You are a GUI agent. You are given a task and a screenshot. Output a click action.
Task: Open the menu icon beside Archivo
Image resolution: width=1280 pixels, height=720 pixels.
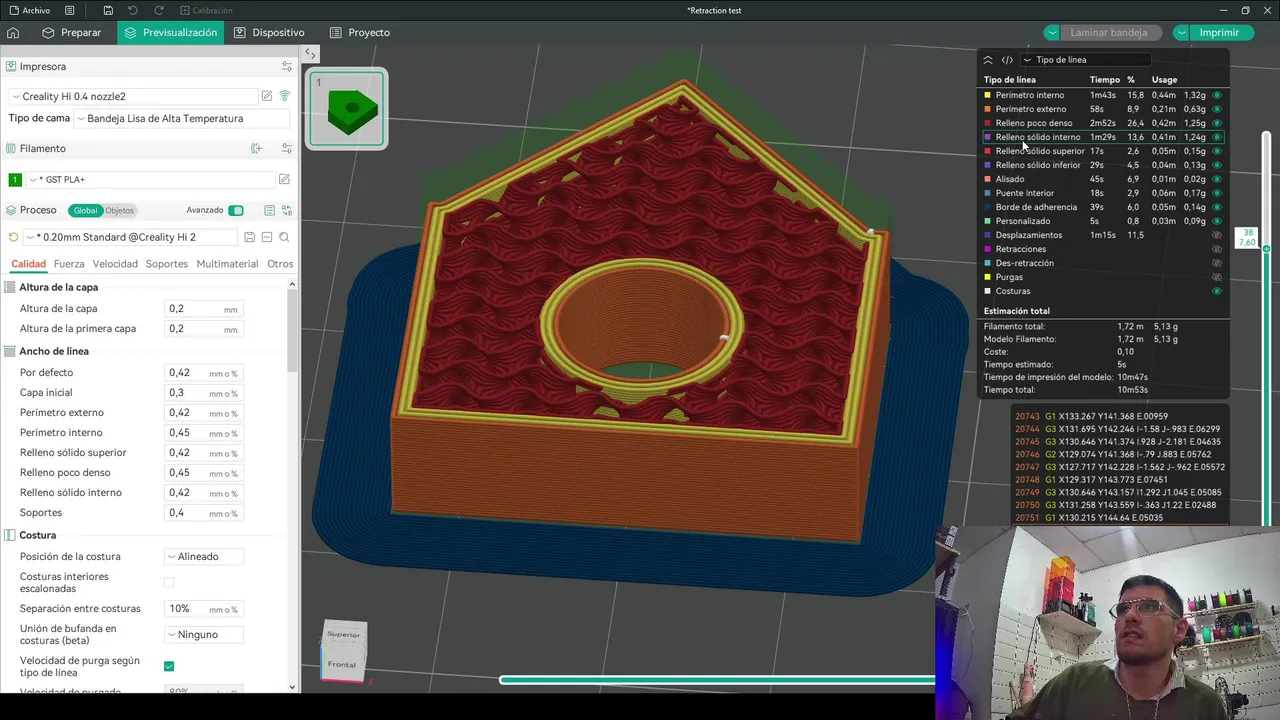pos(69,10)
